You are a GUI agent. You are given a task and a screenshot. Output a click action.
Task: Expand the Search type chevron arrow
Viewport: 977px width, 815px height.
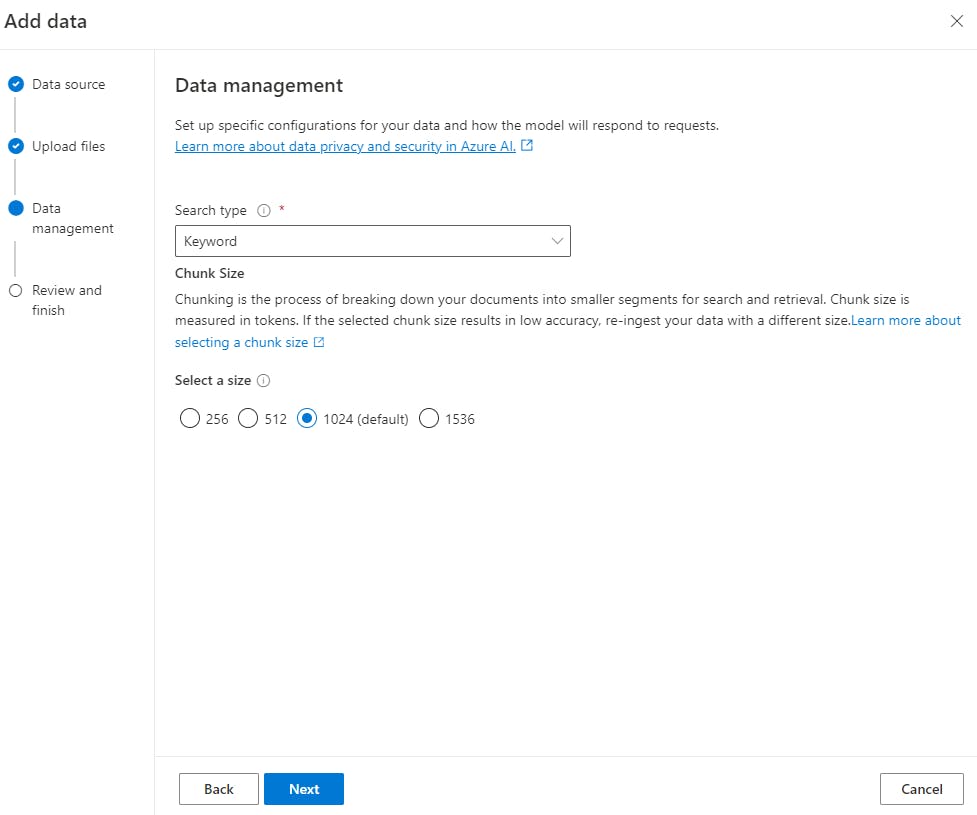(x=557, y=241)
